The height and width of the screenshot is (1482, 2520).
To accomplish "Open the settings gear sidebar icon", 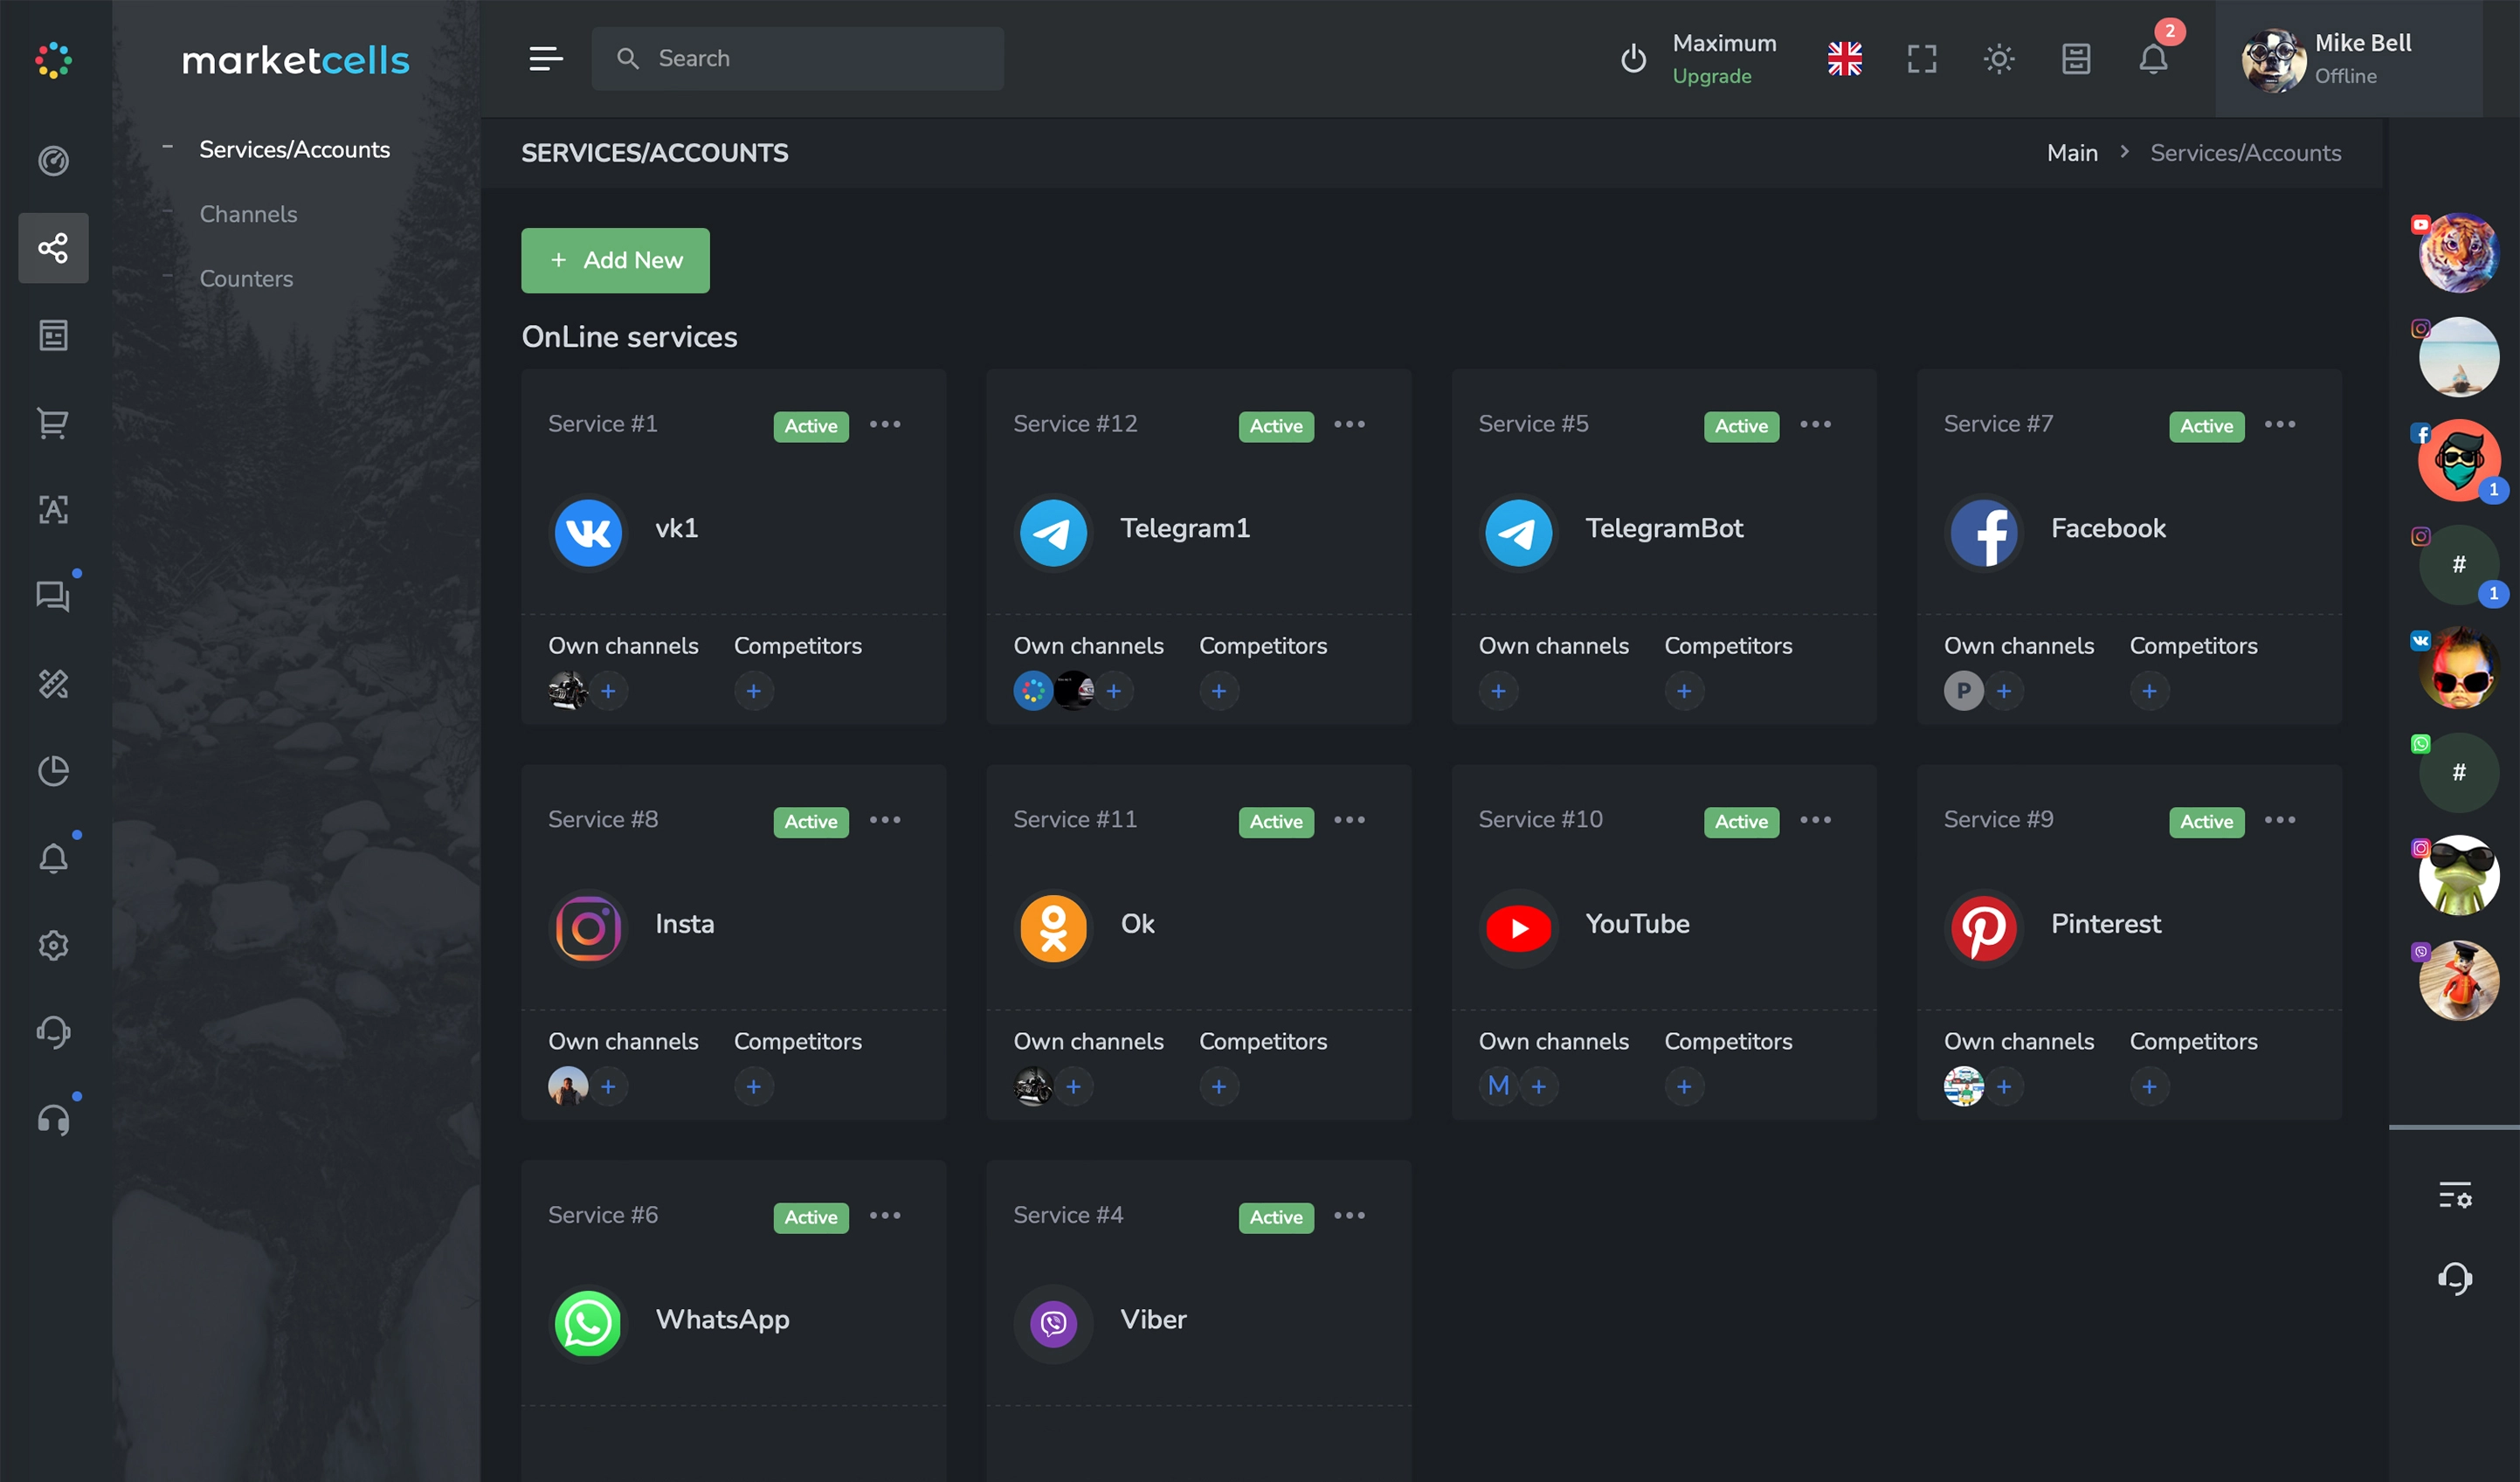I will pyautogui.click(x=53, y=945).
